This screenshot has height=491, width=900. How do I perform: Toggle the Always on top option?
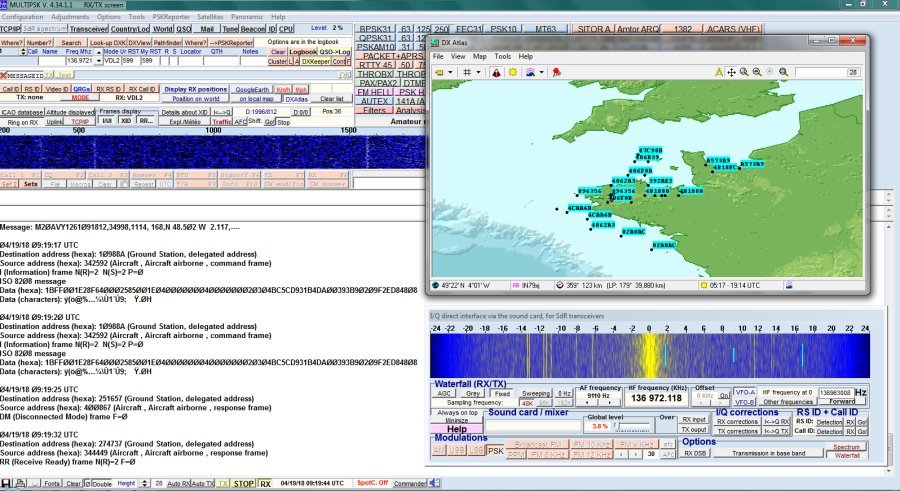456,413
